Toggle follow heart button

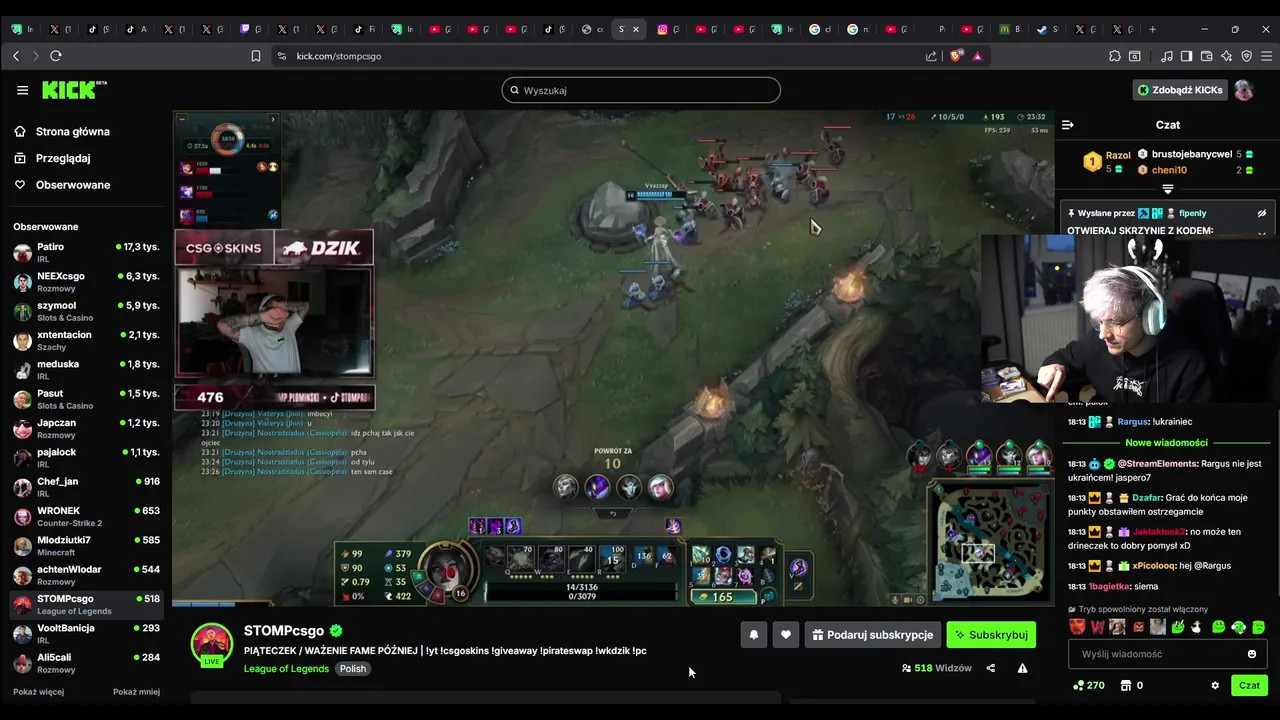[x=786, y=635]
